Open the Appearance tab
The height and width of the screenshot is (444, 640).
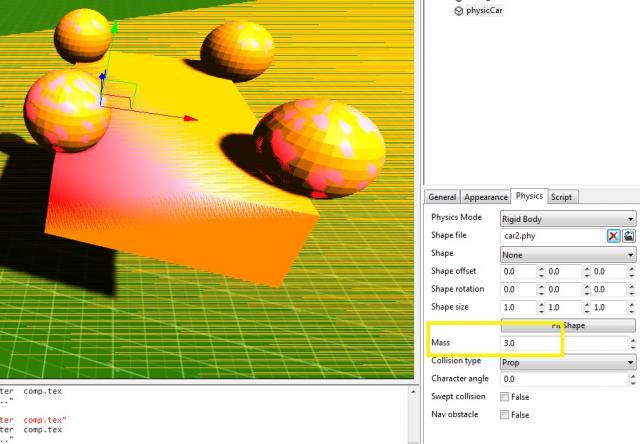click(x=485, y=197)
